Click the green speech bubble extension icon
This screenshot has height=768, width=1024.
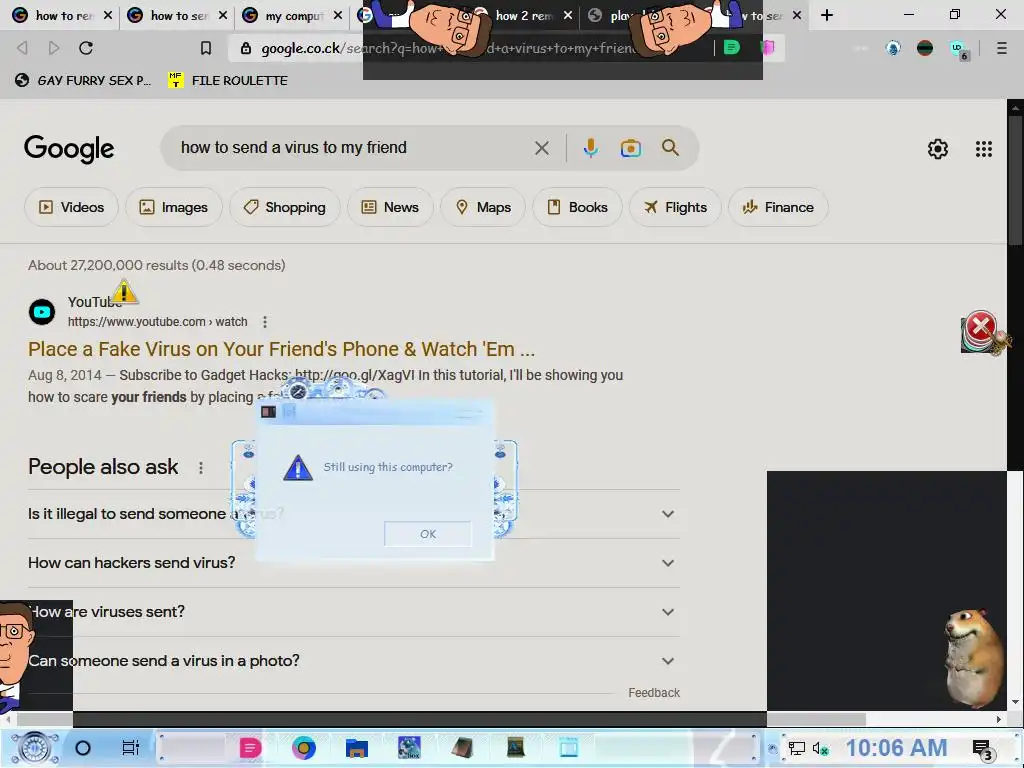[x=732, y=48]
